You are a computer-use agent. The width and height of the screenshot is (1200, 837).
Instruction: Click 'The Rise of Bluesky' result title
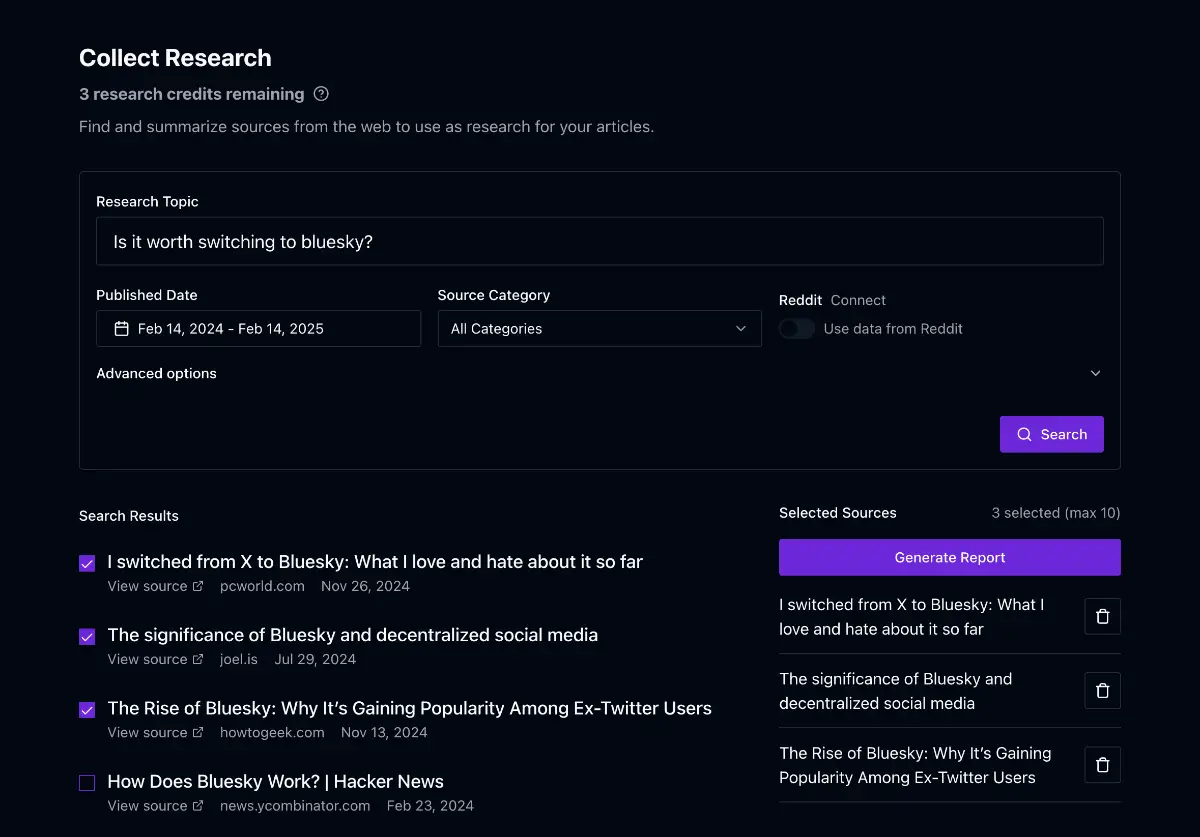[410, 708]
